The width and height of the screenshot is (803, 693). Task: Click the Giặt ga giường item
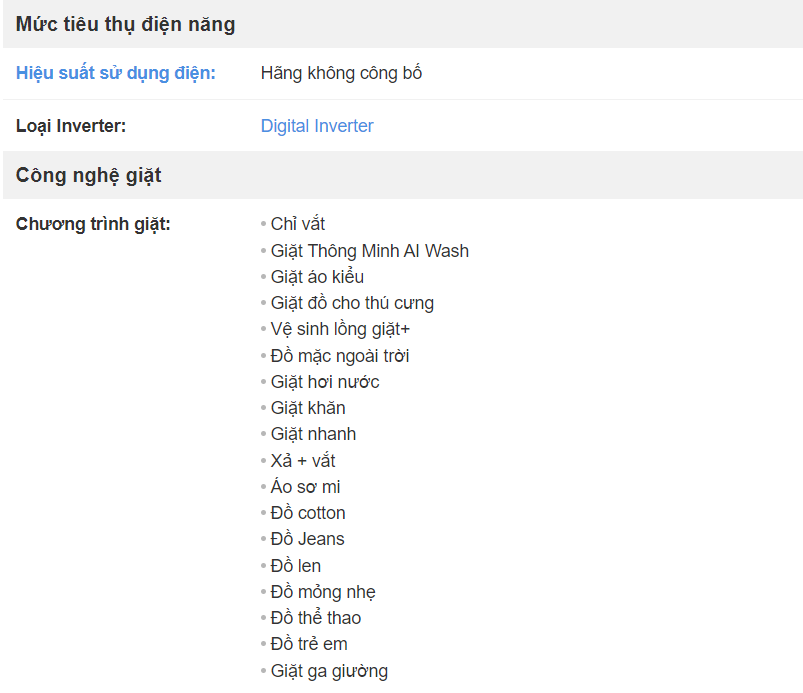coord(329,671)
